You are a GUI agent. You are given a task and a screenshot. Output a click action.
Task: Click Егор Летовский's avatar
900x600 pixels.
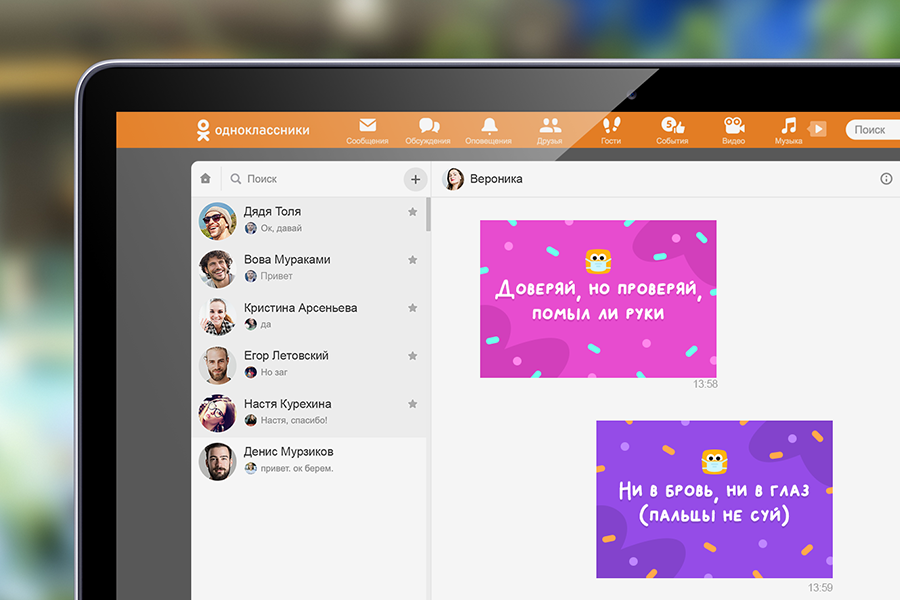218,365
